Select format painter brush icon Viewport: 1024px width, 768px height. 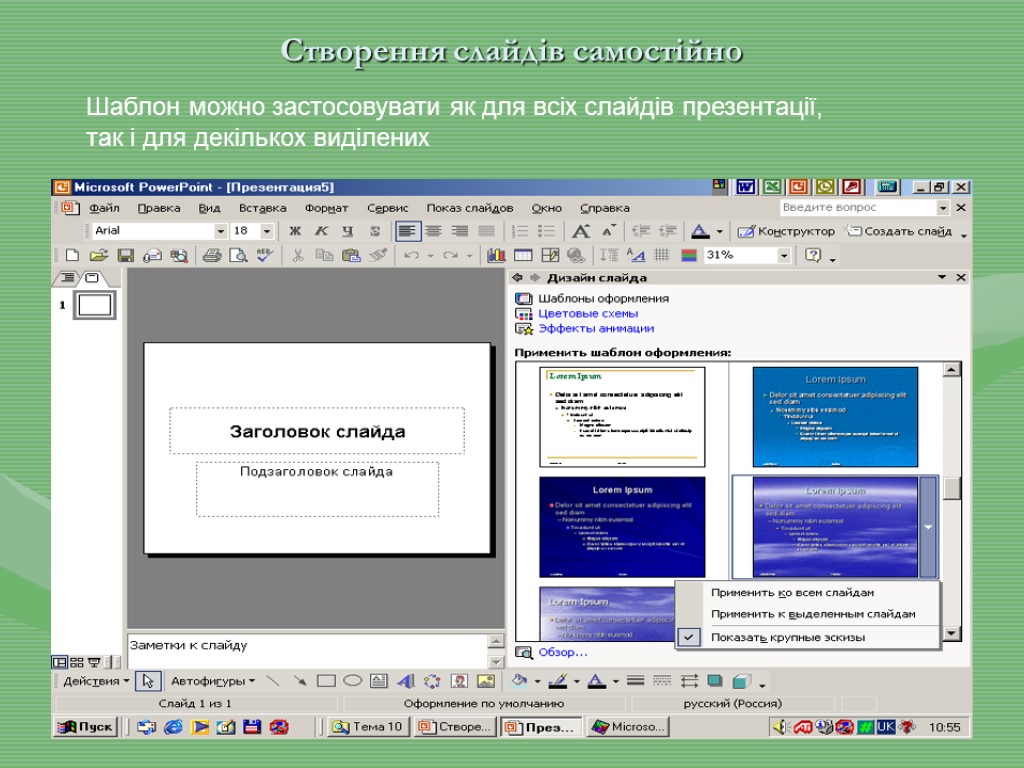tap(377, 255)
